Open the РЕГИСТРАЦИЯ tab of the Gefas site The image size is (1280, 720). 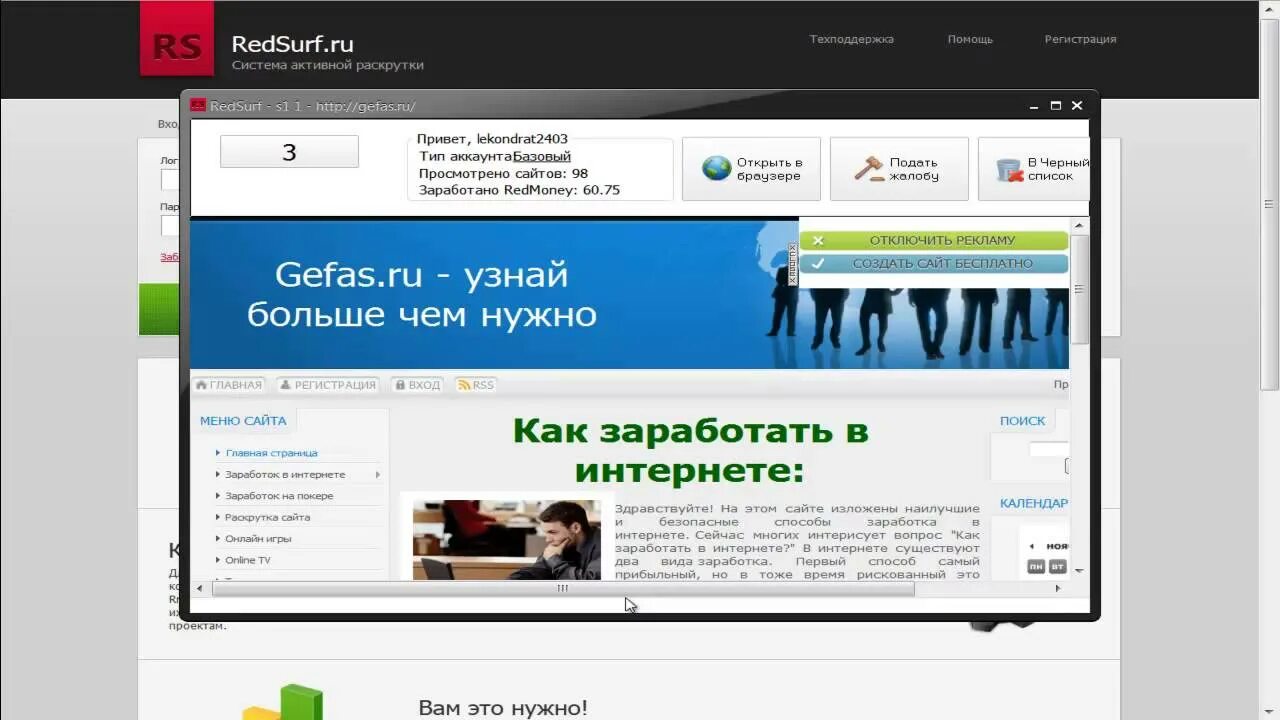click(327, 385)
